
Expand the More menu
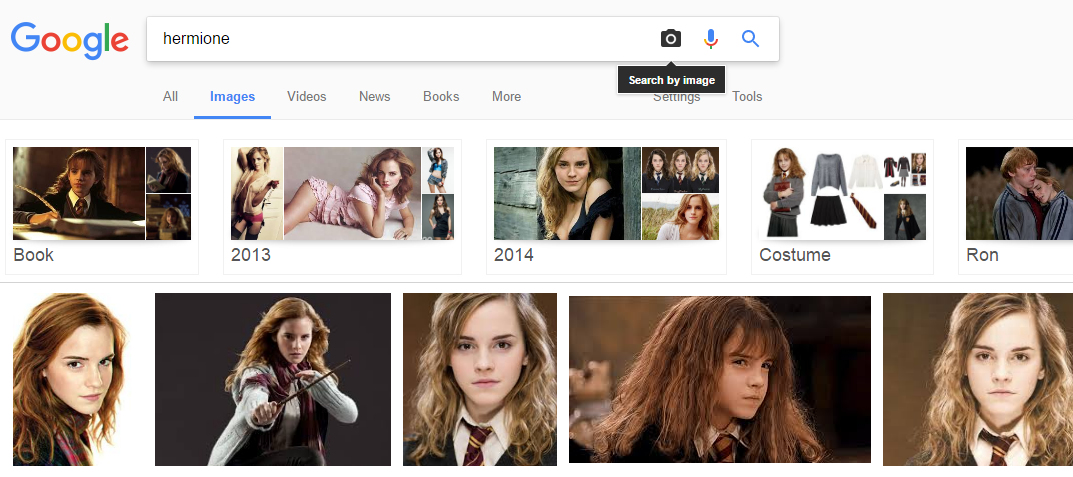(x=506, y=97)
